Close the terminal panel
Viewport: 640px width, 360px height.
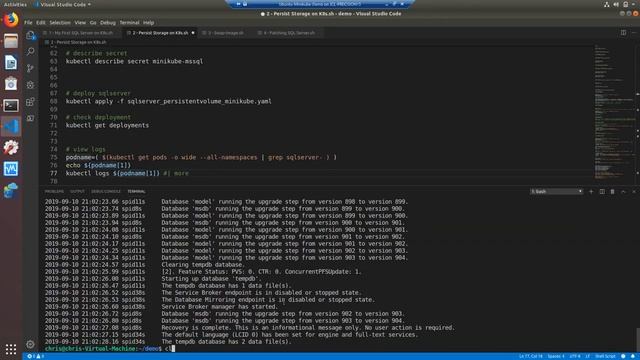[x=634, y=191]
